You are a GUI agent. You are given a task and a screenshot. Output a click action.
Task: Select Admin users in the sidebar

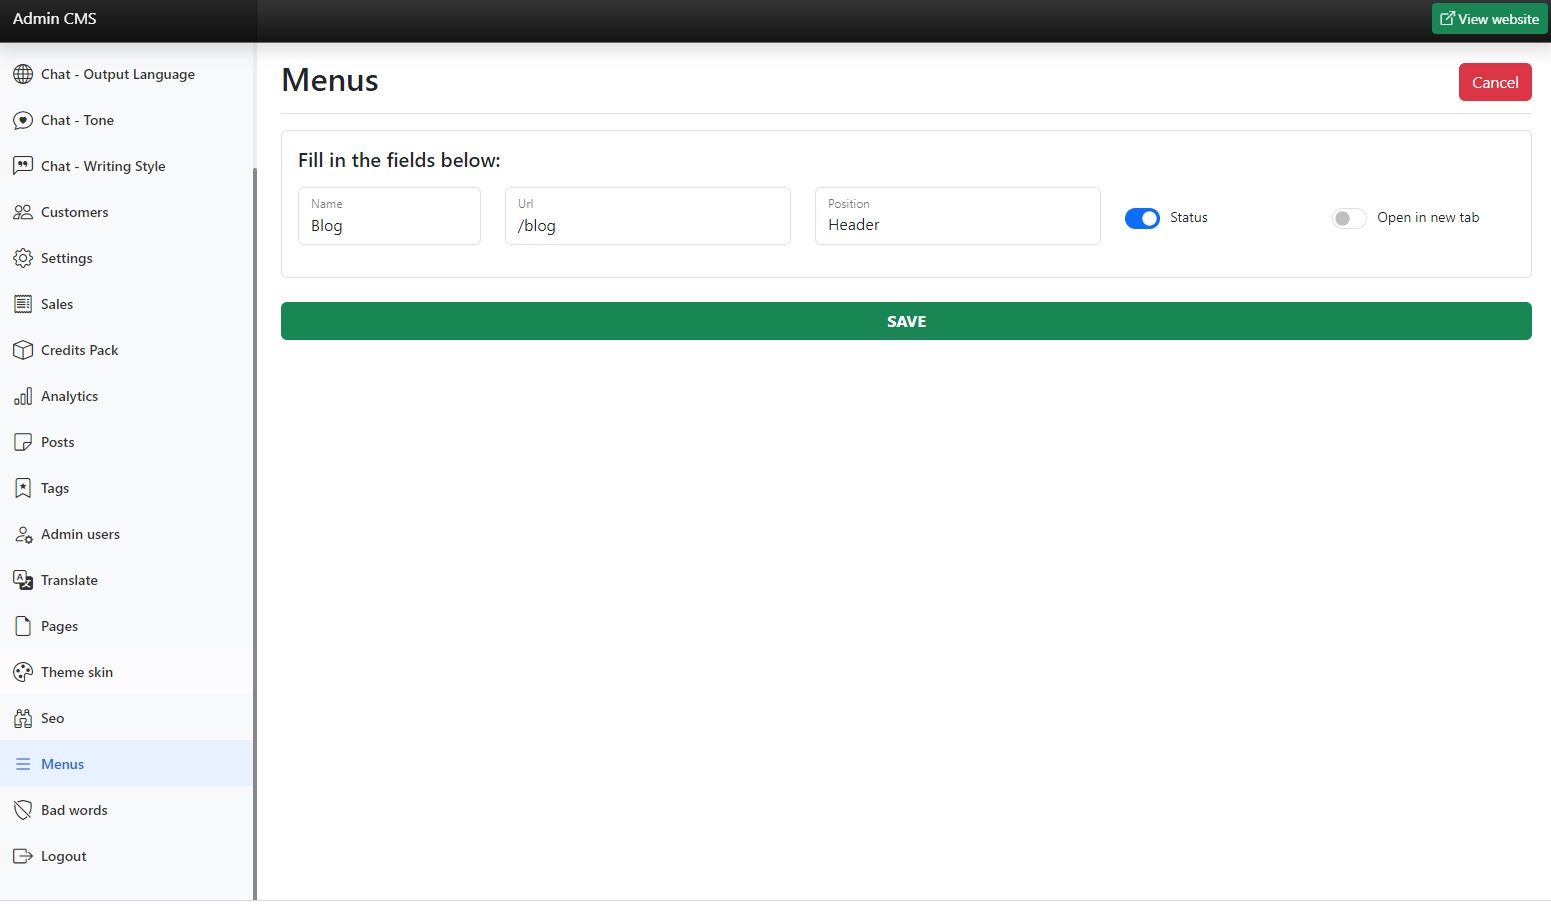click(80, 534)
